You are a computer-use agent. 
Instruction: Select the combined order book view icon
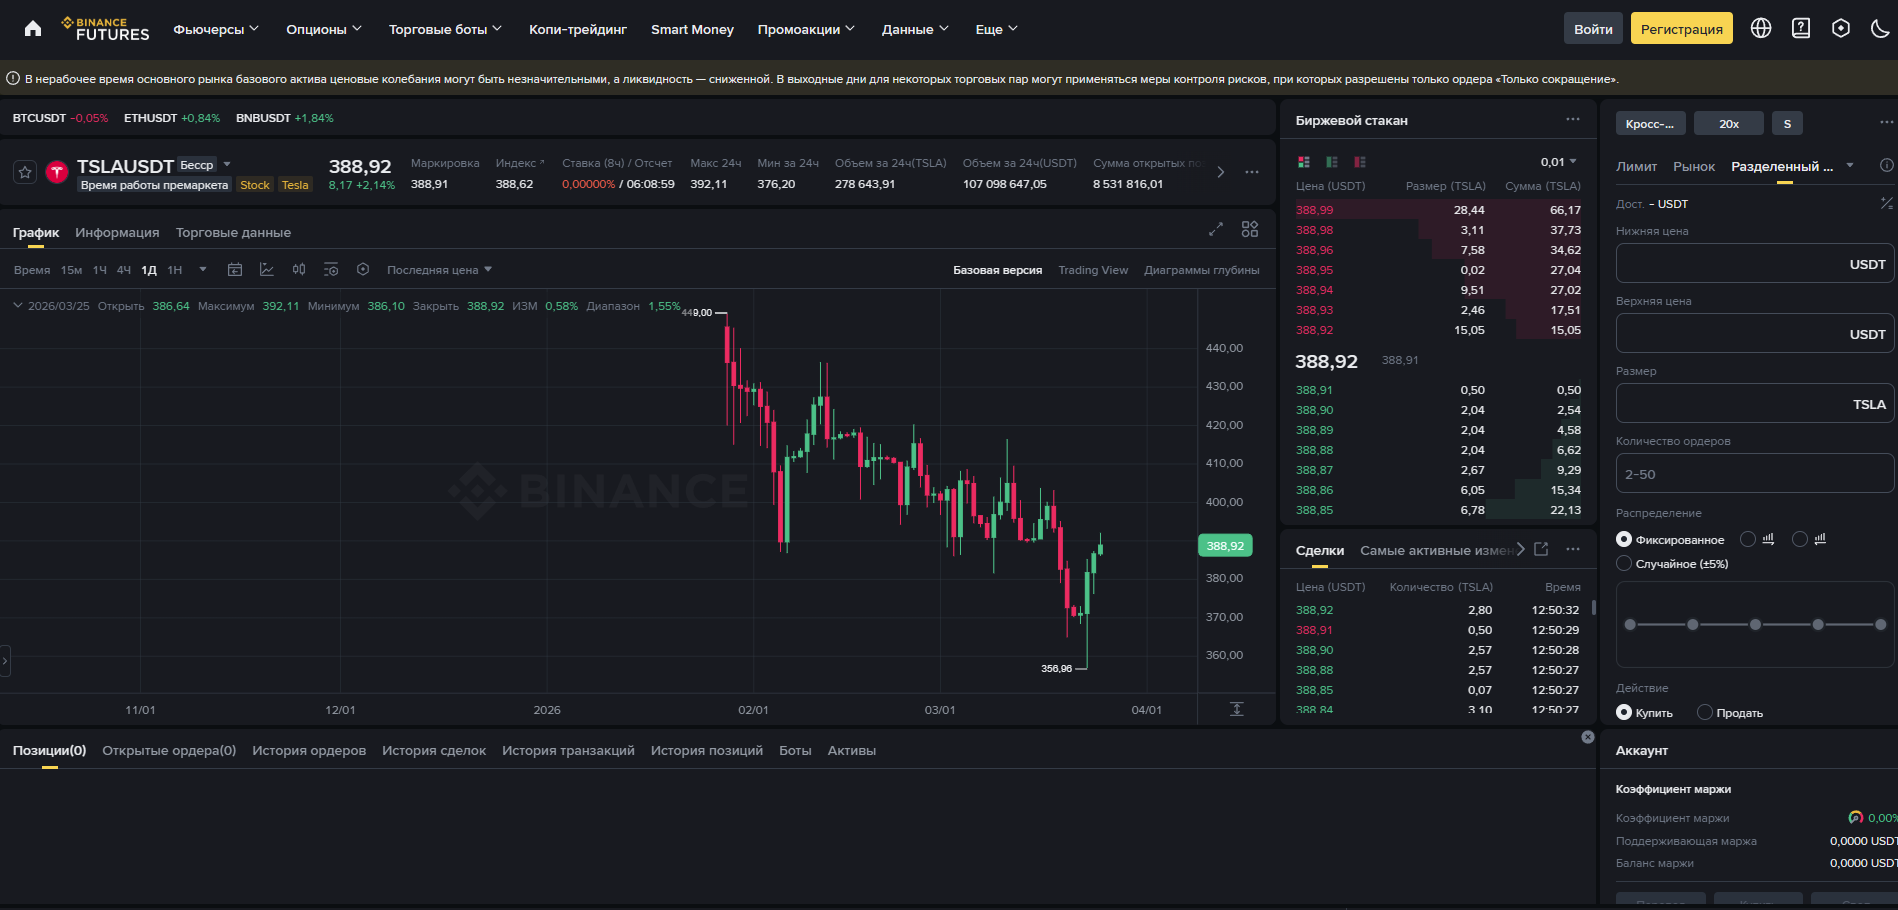click(1303, 161)
